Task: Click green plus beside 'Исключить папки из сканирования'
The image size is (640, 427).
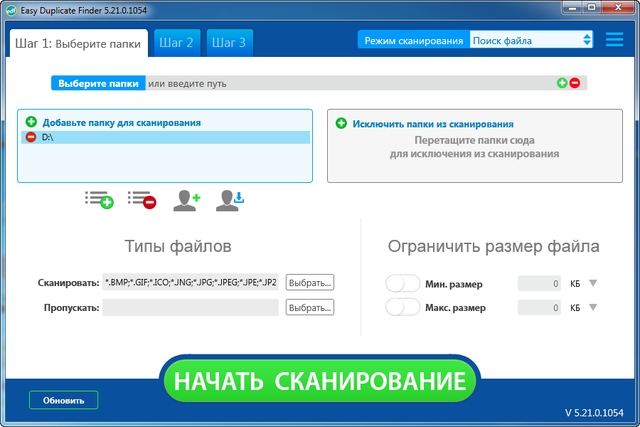Action: pyautogui.click(x=341, y=123)
